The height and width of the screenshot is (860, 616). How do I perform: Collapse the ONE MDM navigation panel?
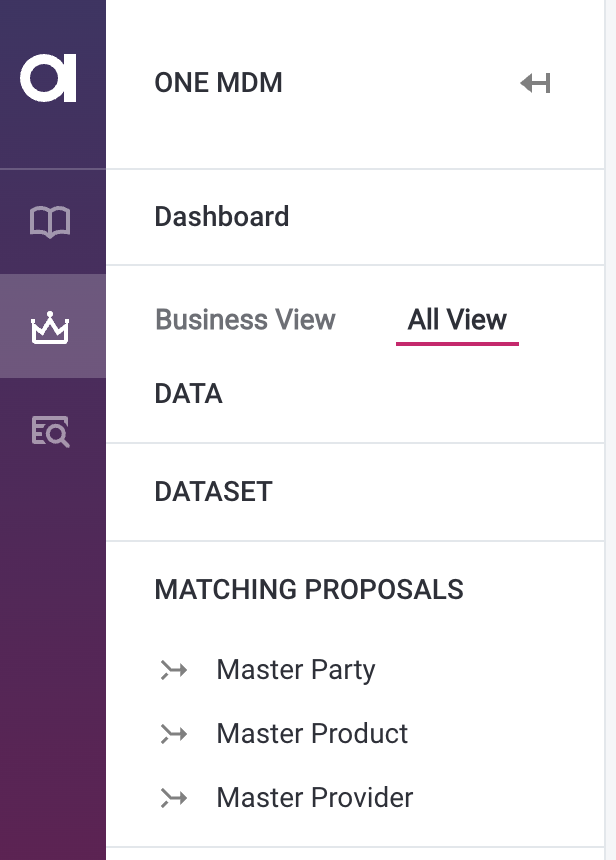pyautogui.click(x=536, y=83)
